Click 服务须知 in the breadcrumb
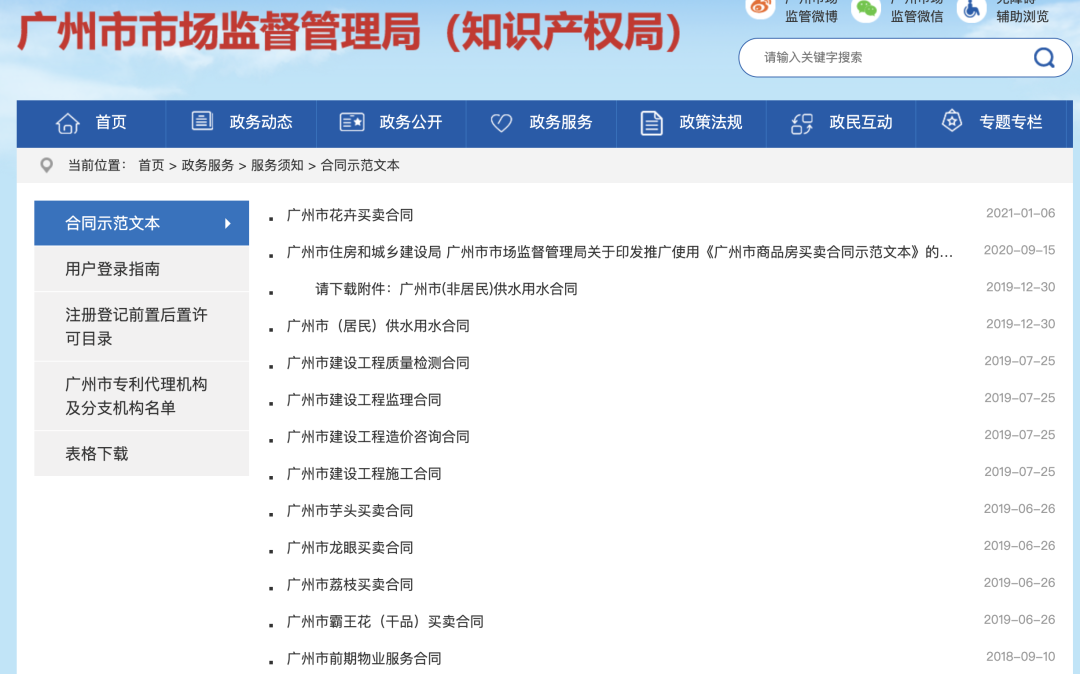Image resolution: width=1080 pixels, height=674 pixels. pyautogui.click(x=277, y=166)
